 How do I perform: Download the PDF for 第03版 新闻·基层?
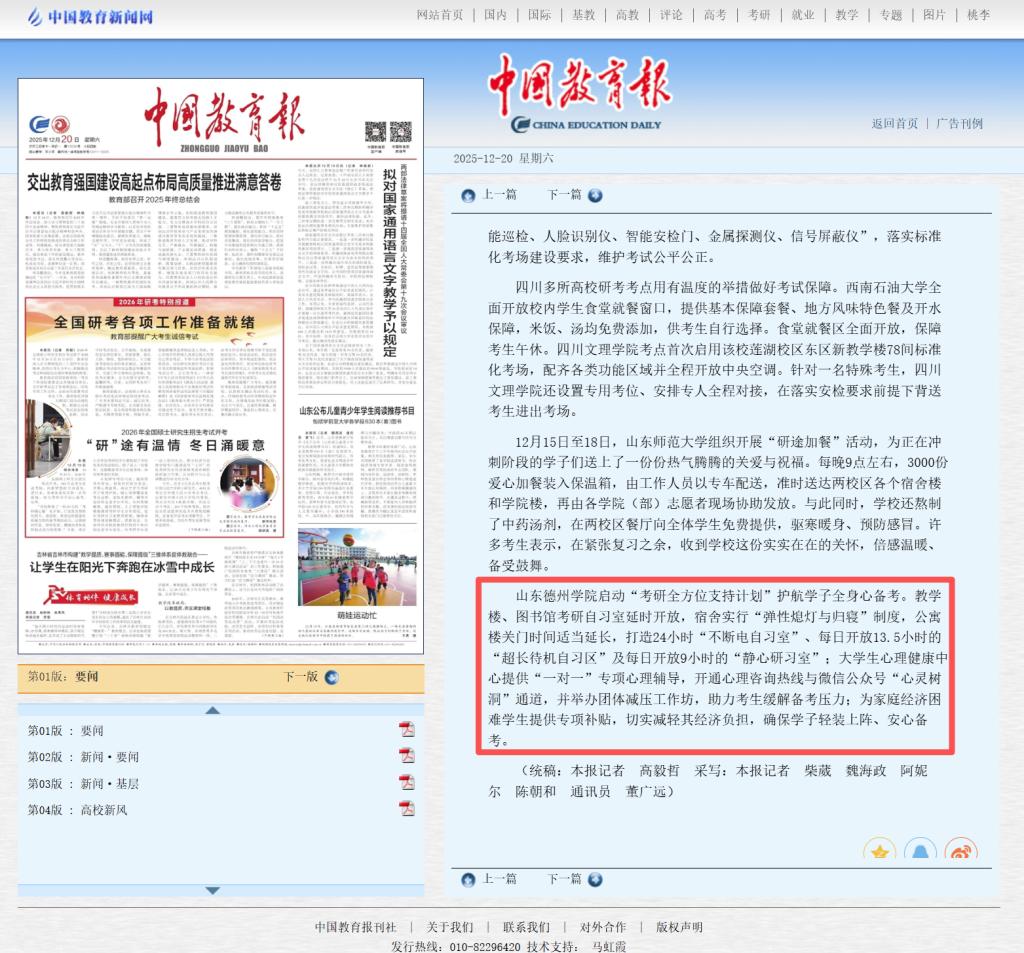pyautogui.click(x=406, y=782)
